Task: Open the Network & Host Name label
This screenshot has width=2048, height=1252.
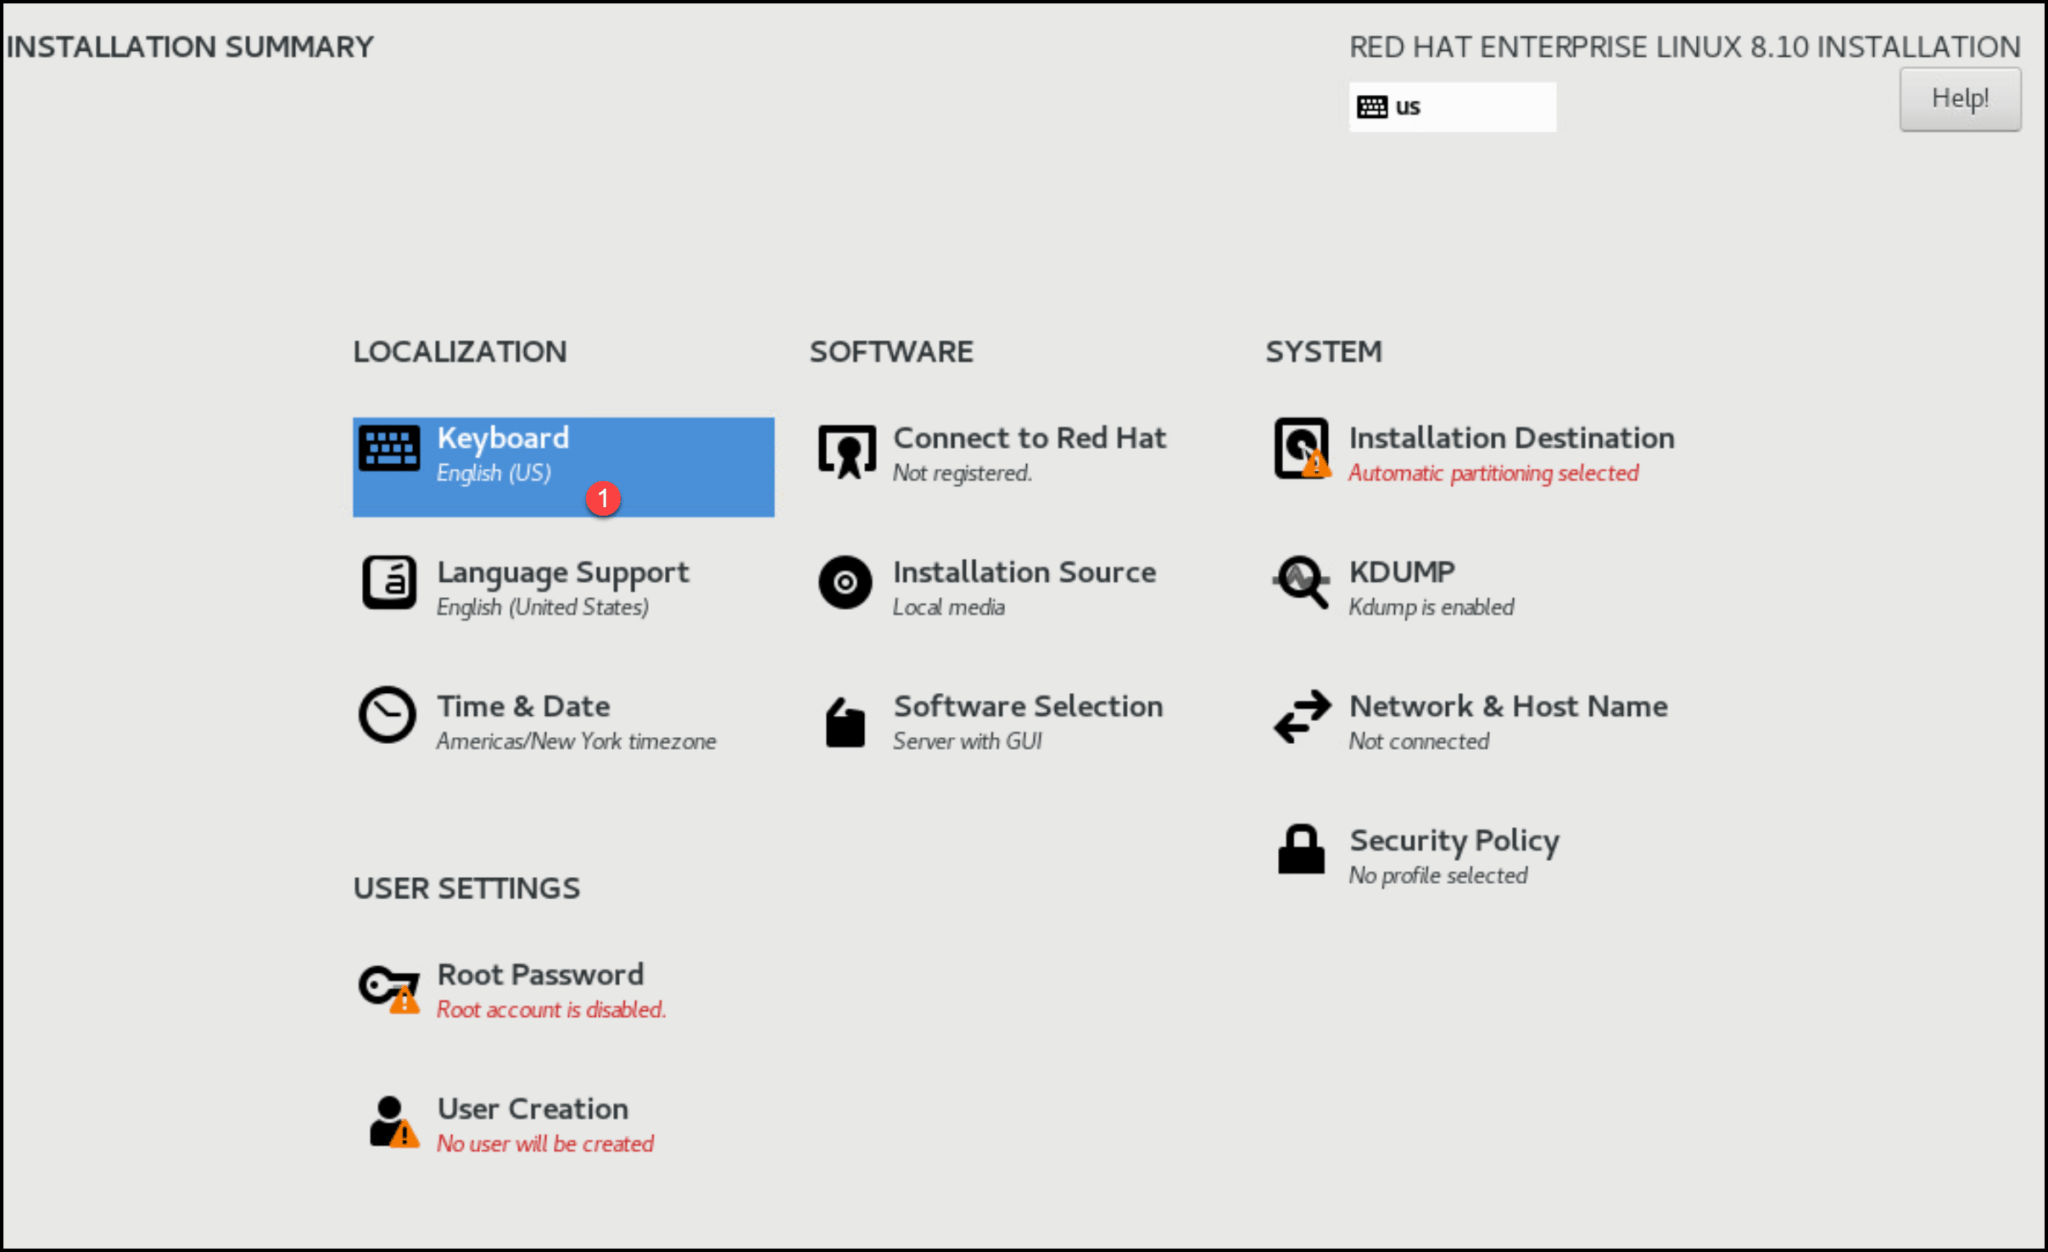Action: coord(1508,706)
